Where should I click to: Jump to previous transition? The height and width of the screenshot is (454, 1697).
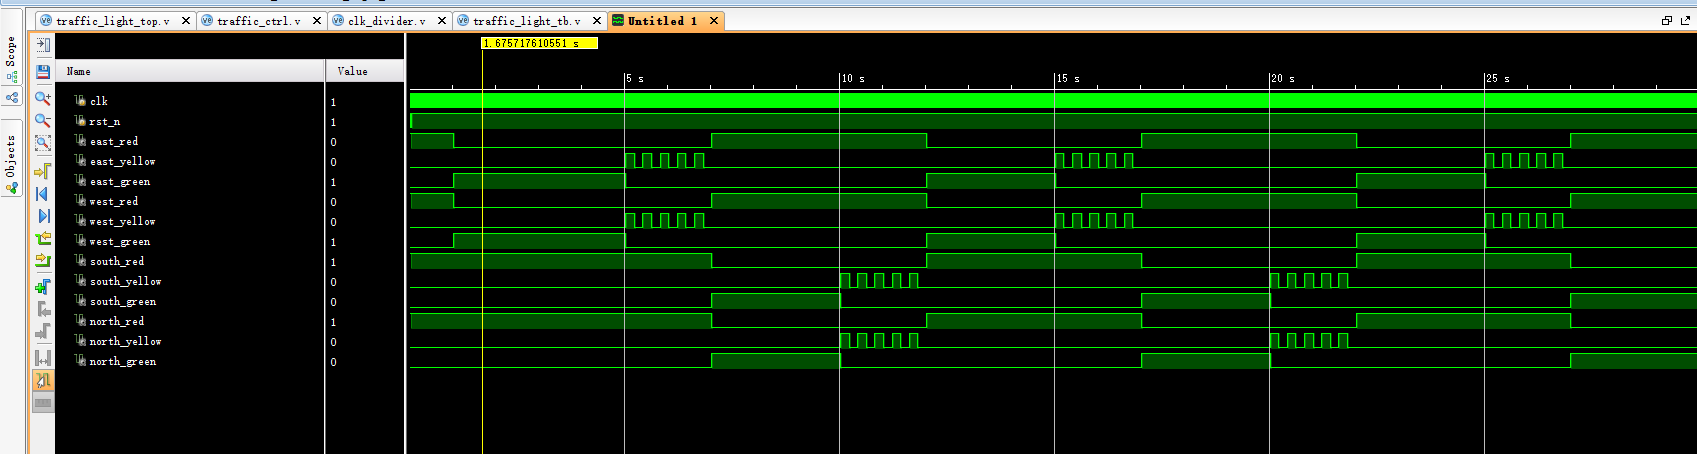43,238
